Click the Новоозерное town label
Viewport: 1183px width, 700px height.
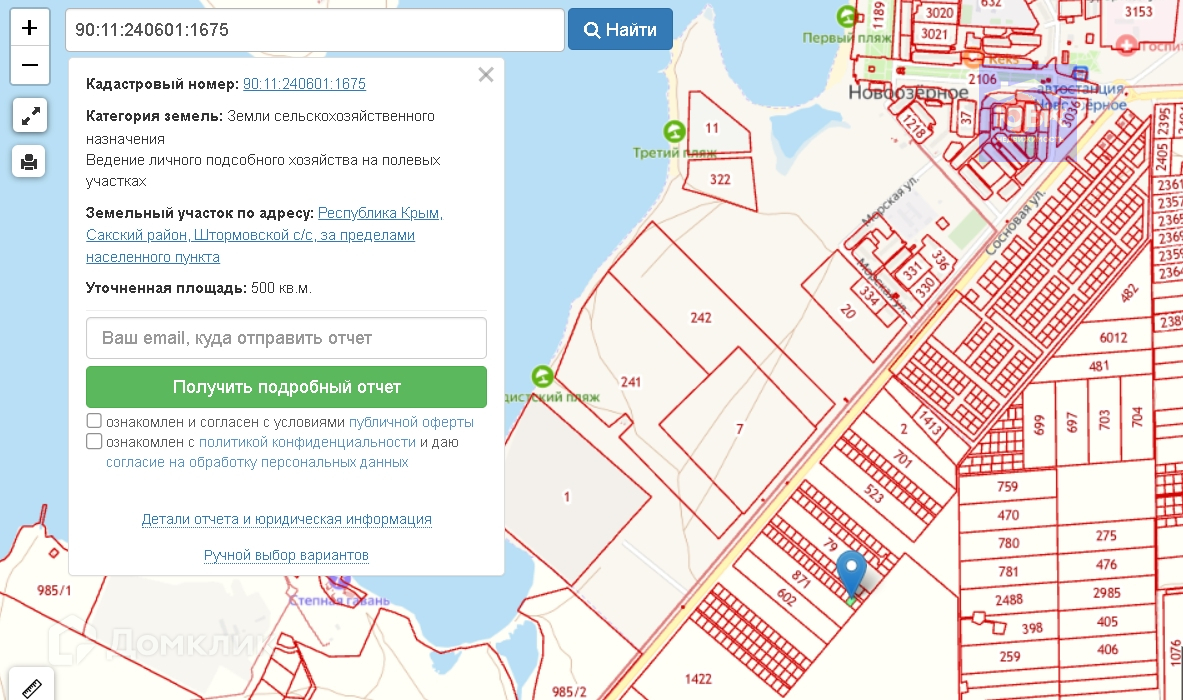point(908,93)
